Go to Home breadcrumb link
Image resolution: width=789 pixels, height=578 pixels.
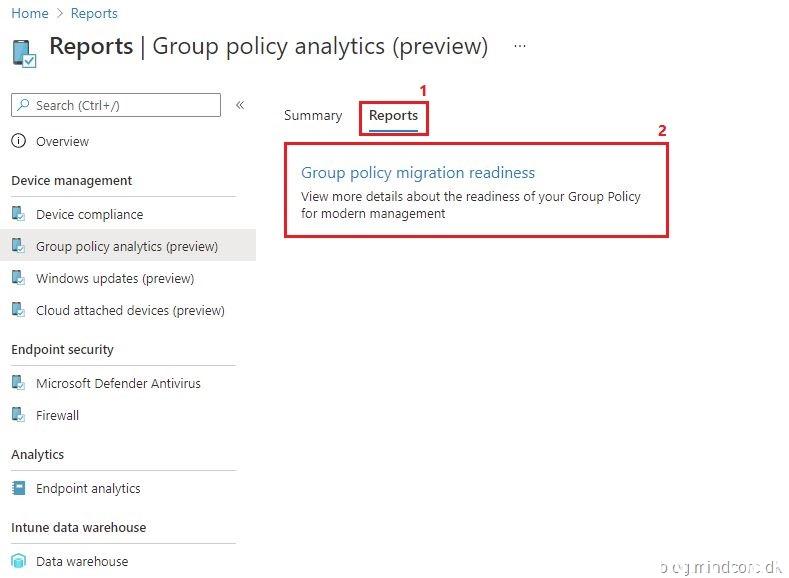pos(29,13)
